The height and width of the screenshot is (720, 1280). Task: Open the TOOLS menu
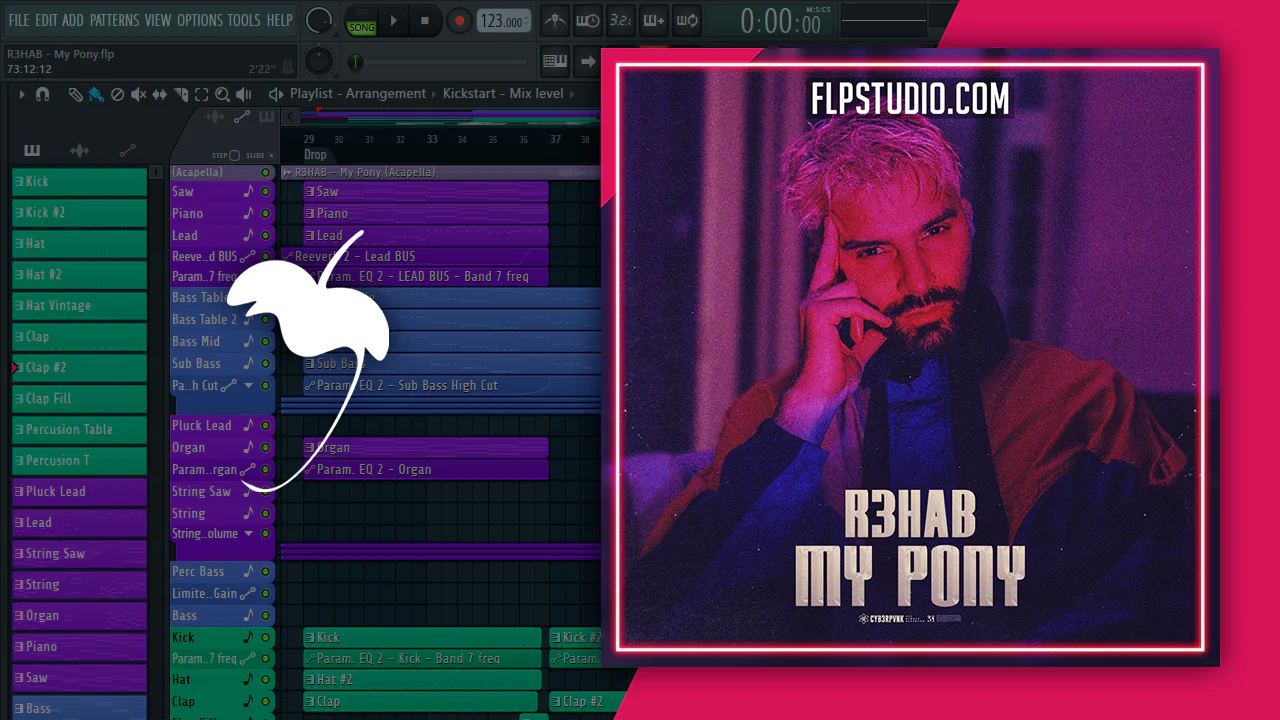click(244, 20)
